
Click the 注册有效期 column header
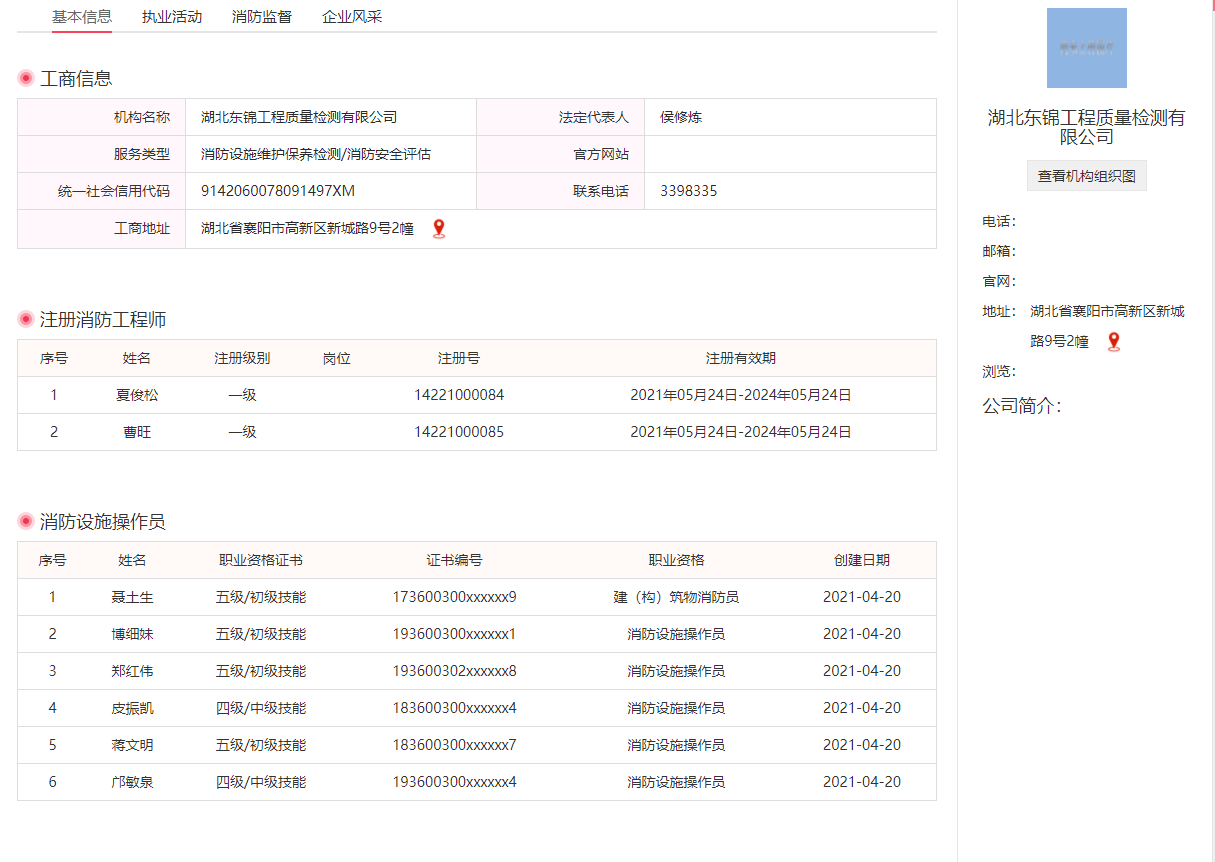[x=740, y=358]
